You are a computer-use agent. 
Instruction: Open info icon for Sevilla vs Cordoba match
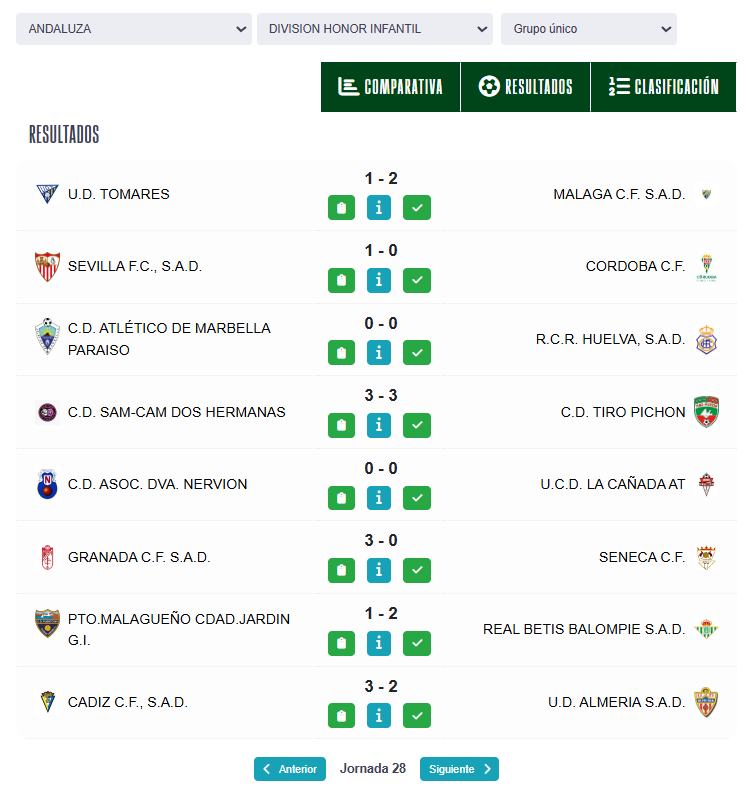[x=379, y=280]
